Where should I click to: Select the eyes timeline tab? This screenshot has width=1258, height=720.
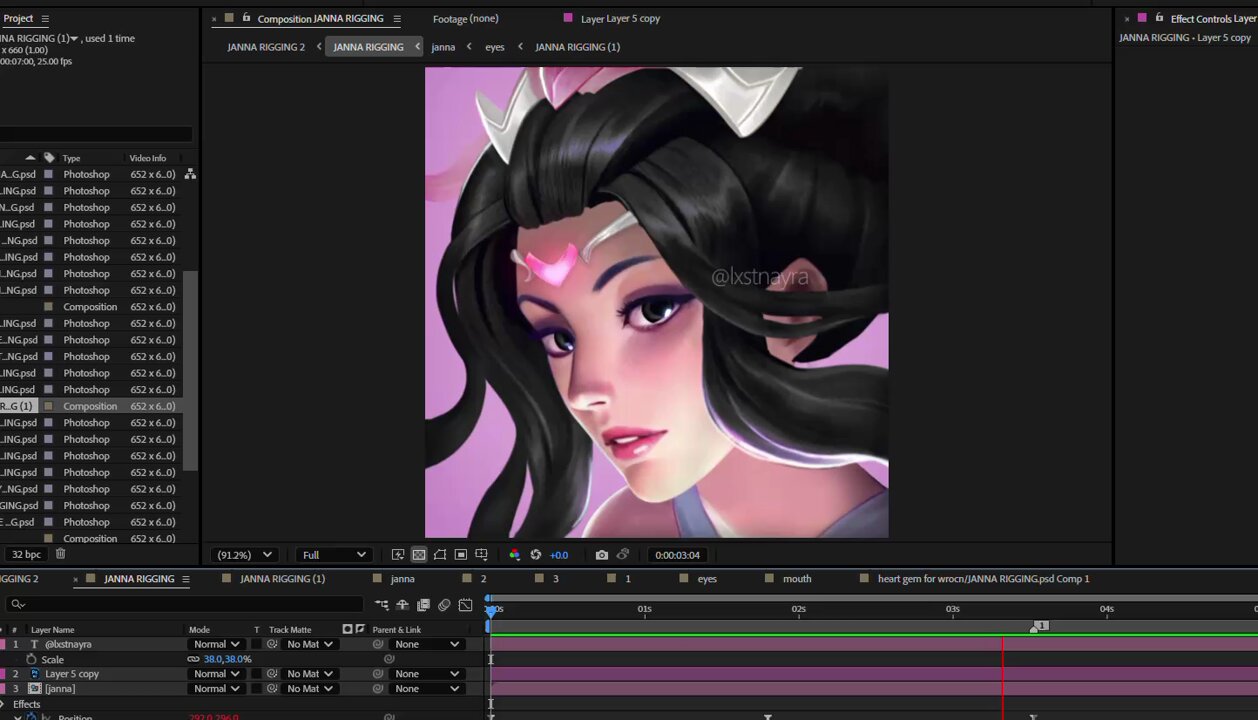707,579
